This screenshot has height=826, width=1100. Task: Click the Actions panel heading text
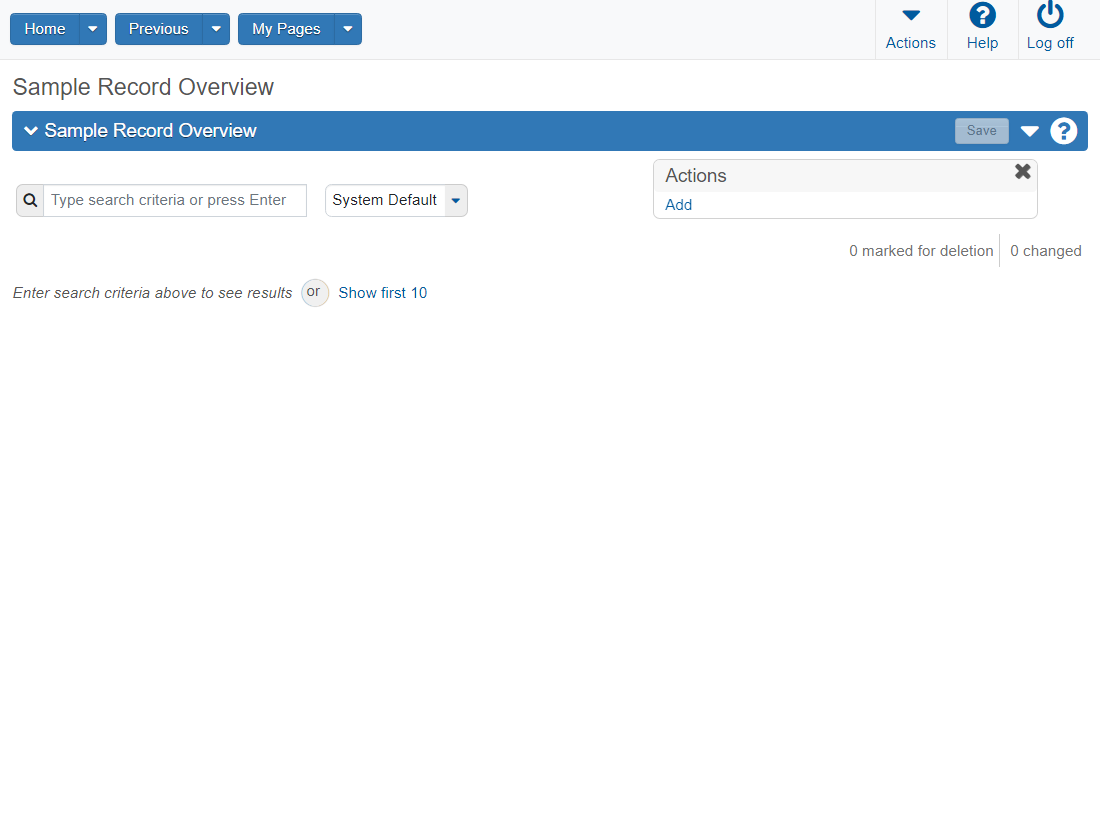pos(696,175)
